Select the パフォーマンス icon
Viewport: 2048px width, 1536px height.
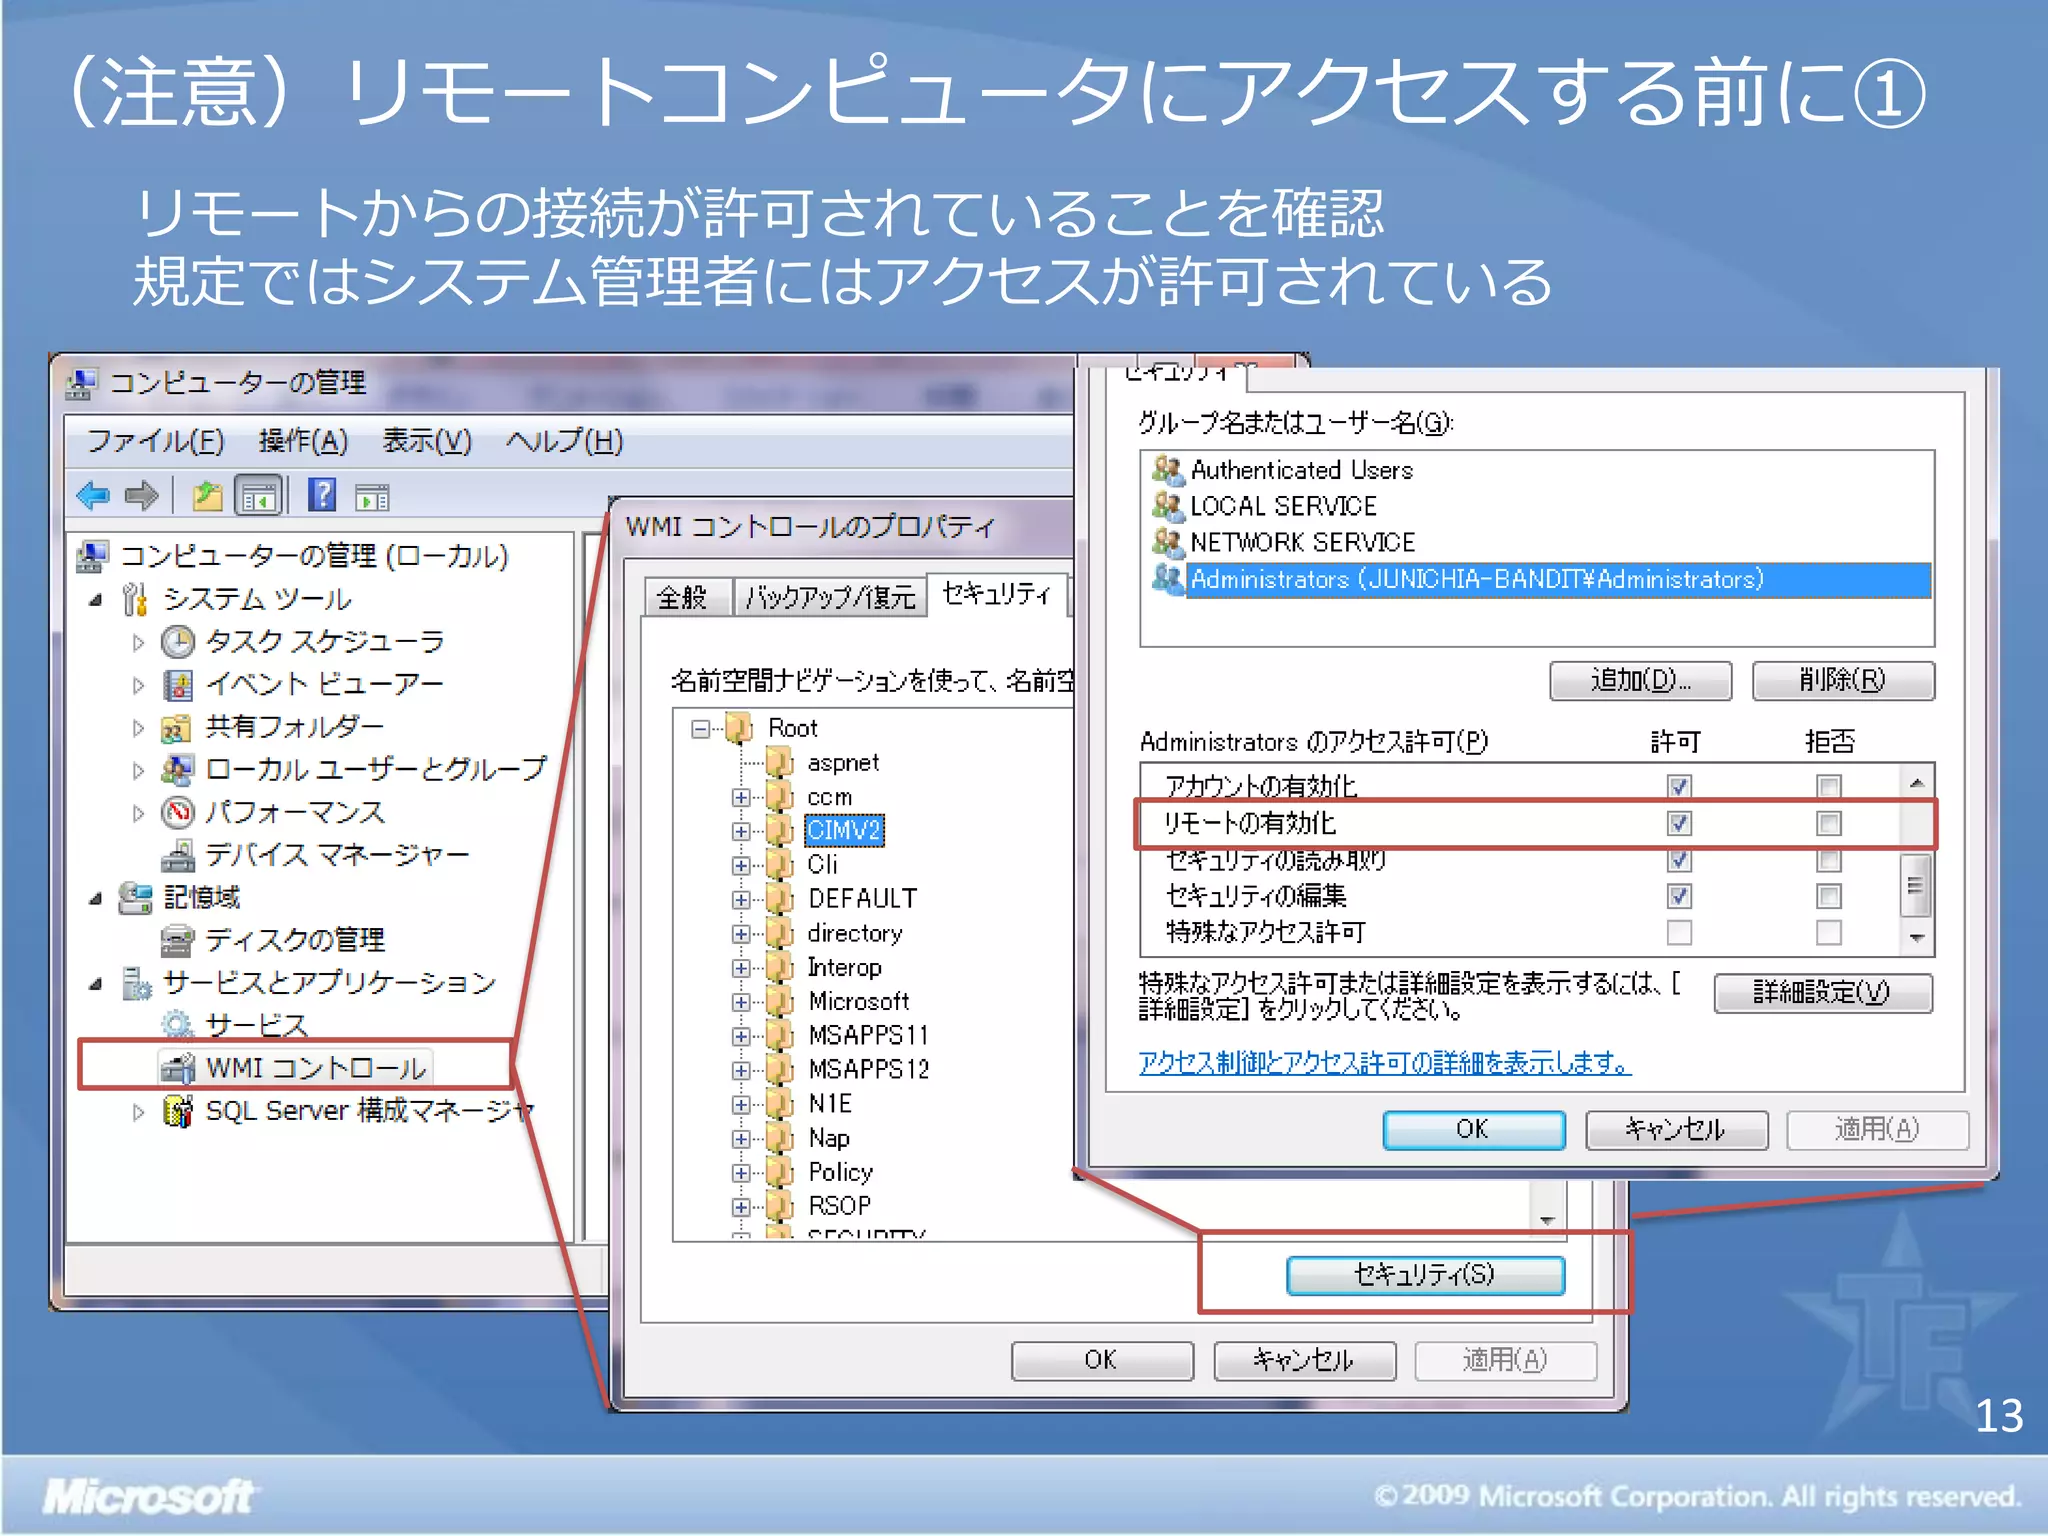(x=177, y=812)
